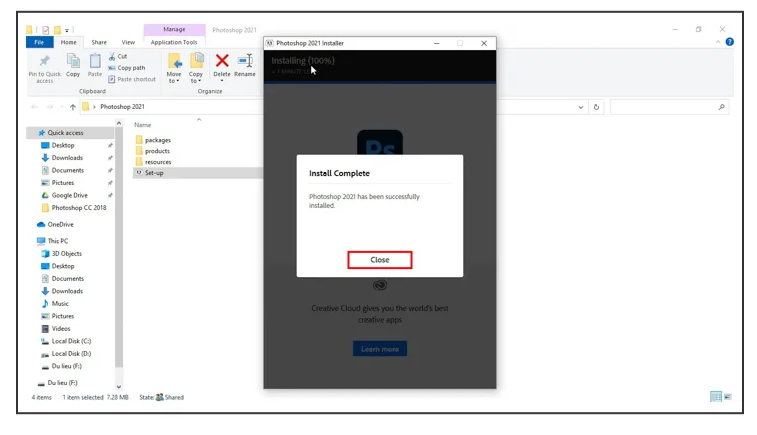Click the blue Help question mark icon
The image size is (757, 435).
point(729,42)
